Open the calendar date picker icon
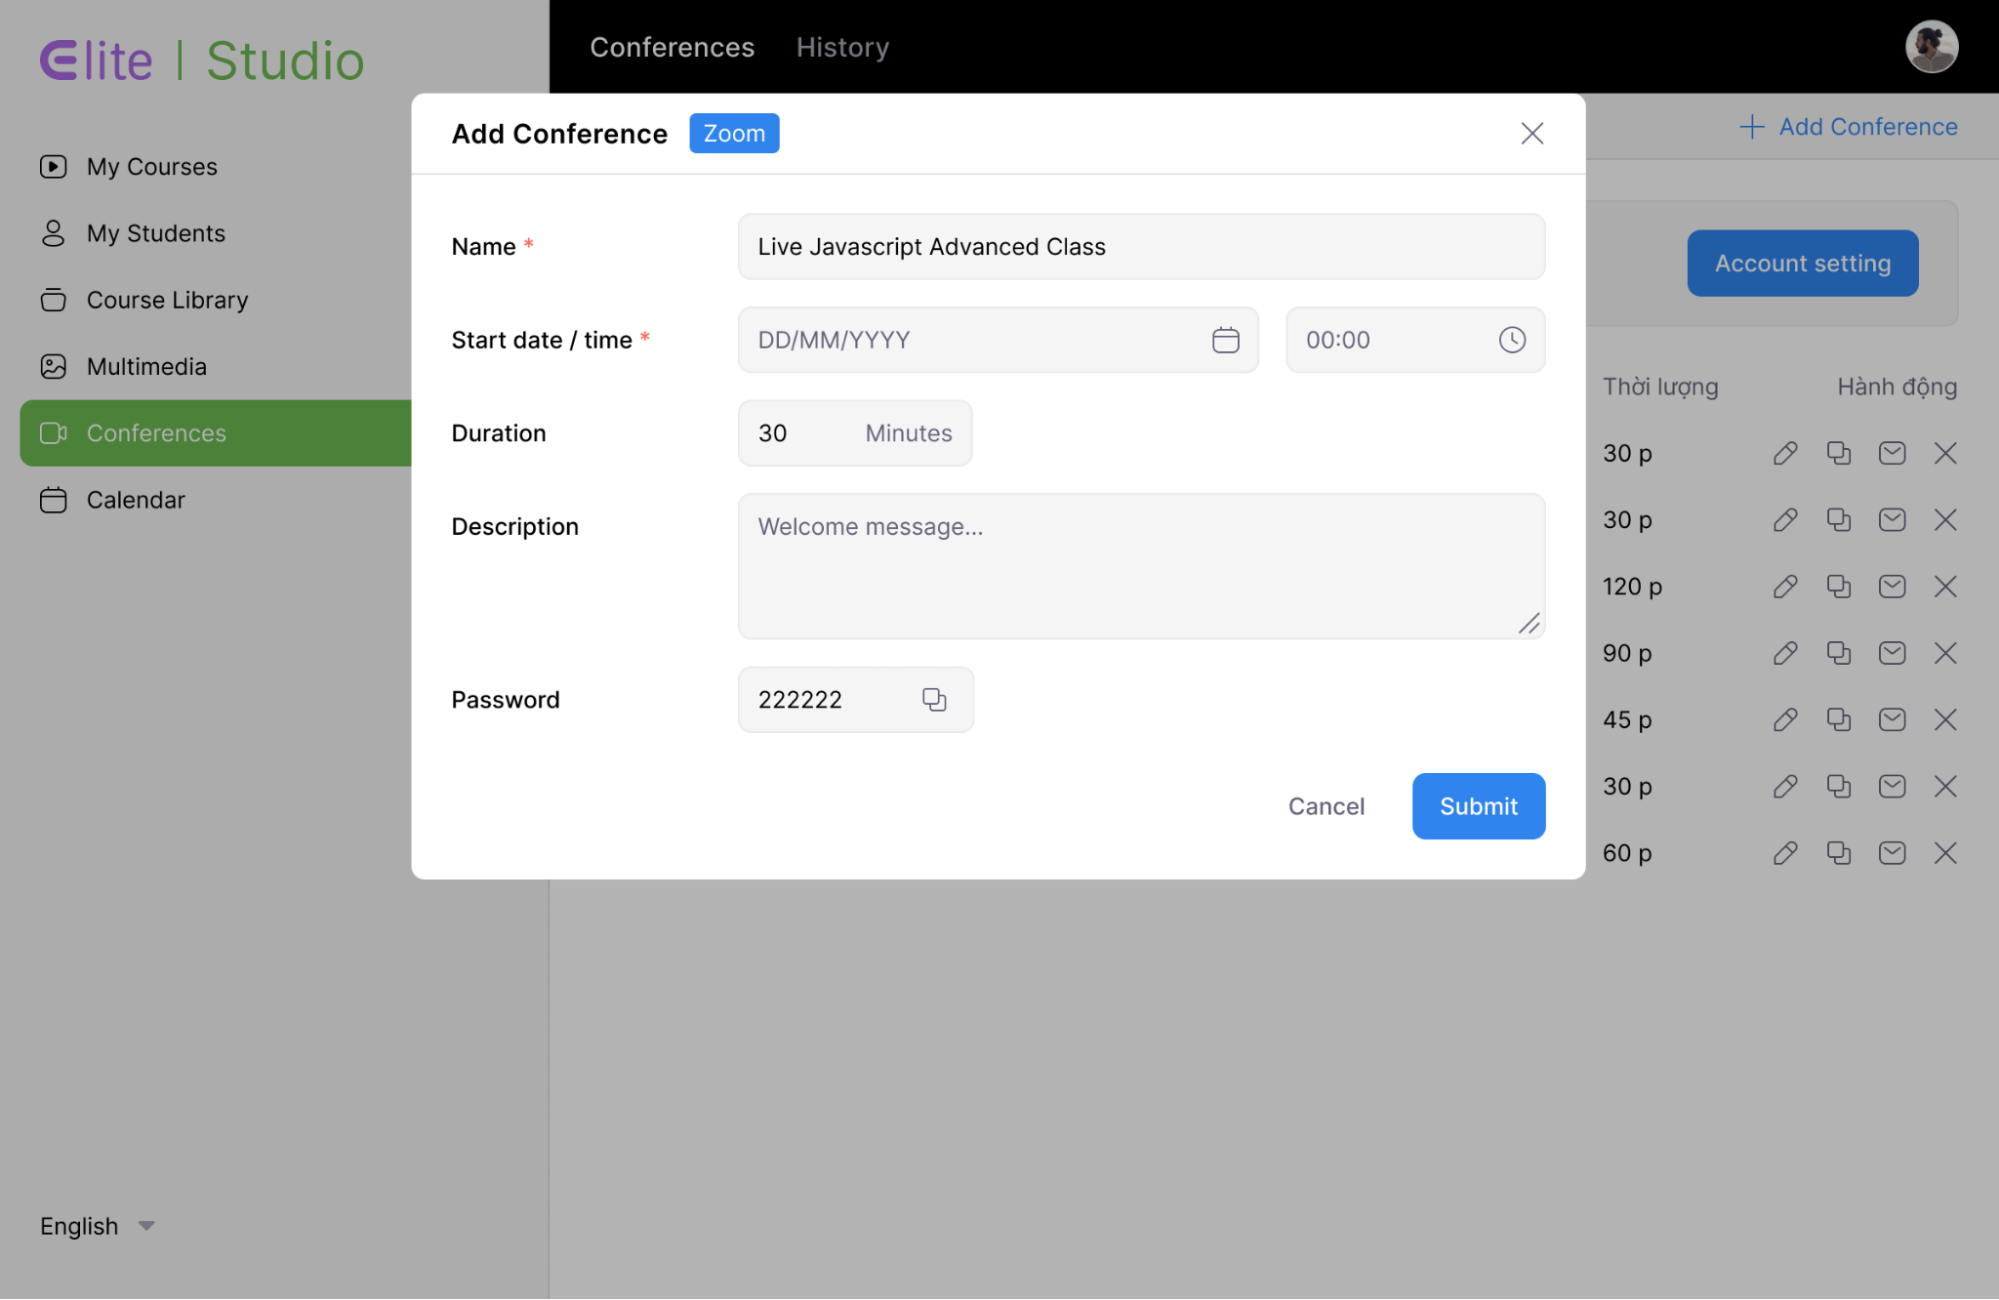Image resolution: width=1999 pixels, height=1300 pixels. pos(1225,340)
